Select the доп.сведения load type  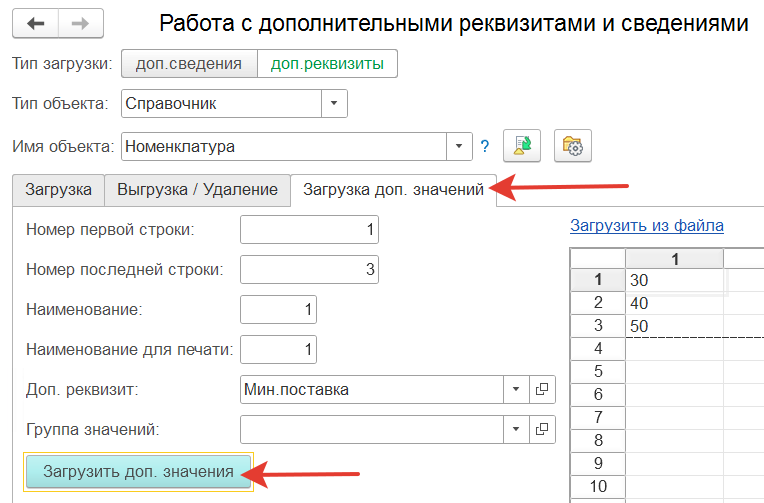[x=189, y=63]
